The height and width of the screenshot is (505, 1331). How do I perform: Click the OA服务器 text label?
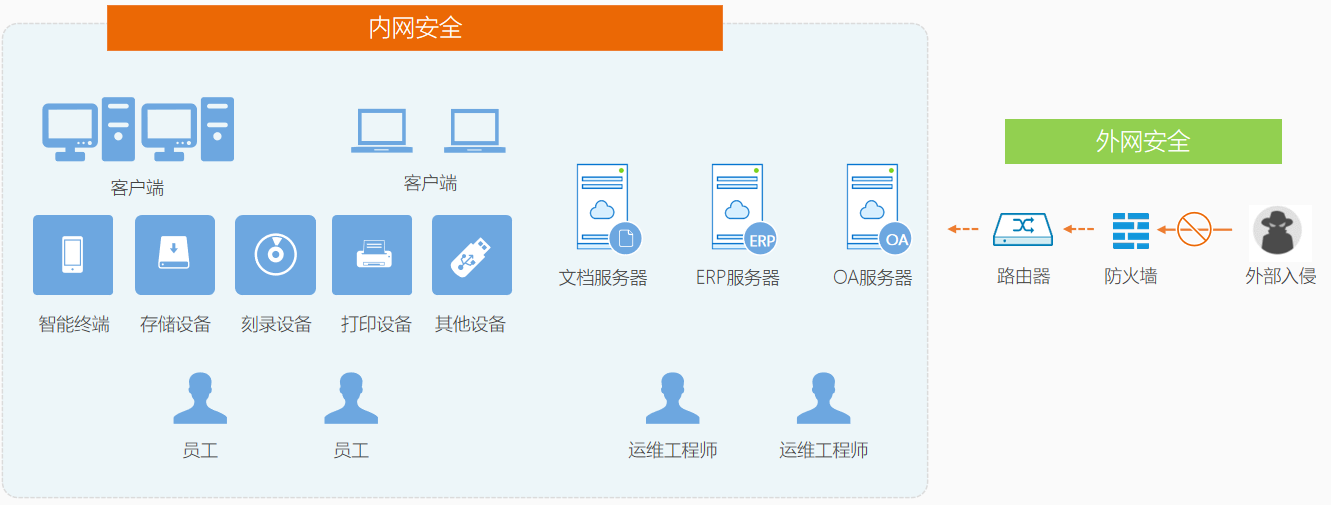(x=873, y=278)
